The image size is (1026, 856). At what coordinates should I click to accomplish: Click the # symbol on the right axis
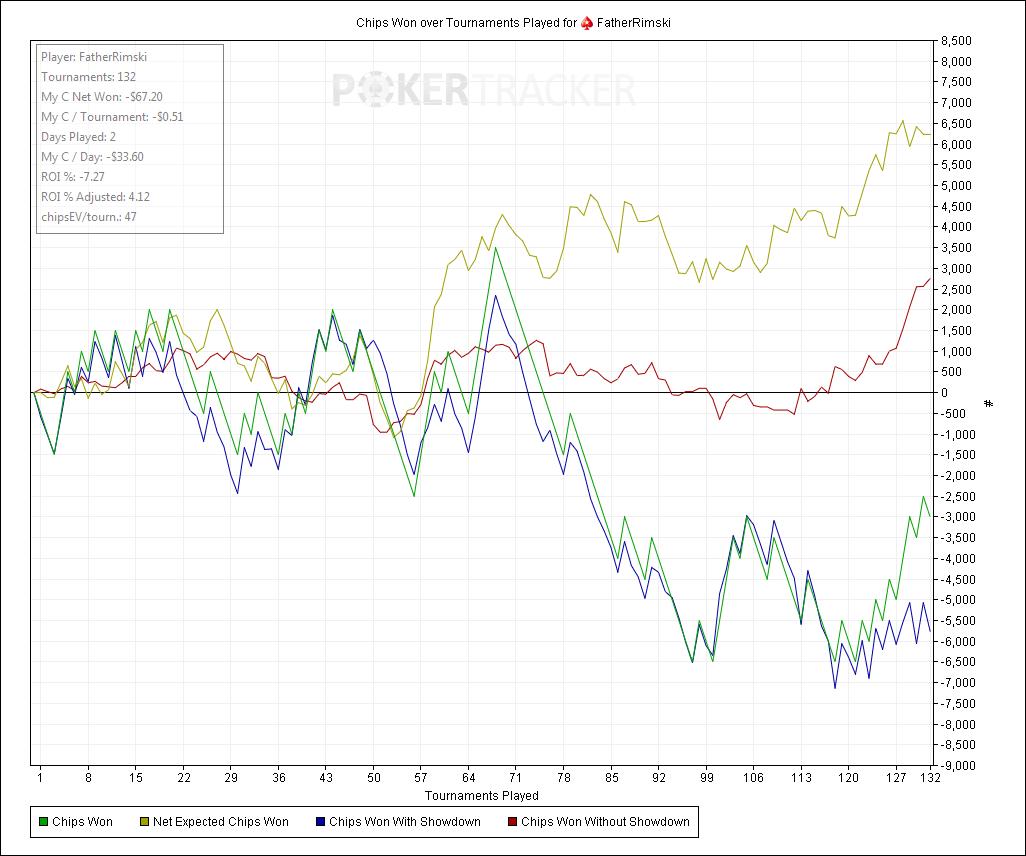pos(989,403)
